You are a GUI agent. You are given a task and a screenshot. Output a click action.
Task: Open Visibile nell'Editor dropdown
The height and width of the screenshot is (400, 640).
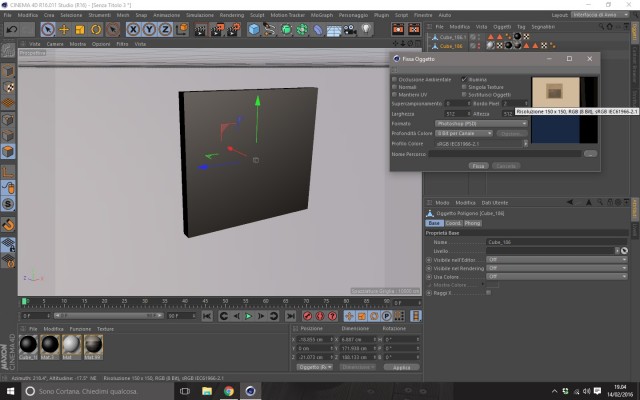(557, 260)
